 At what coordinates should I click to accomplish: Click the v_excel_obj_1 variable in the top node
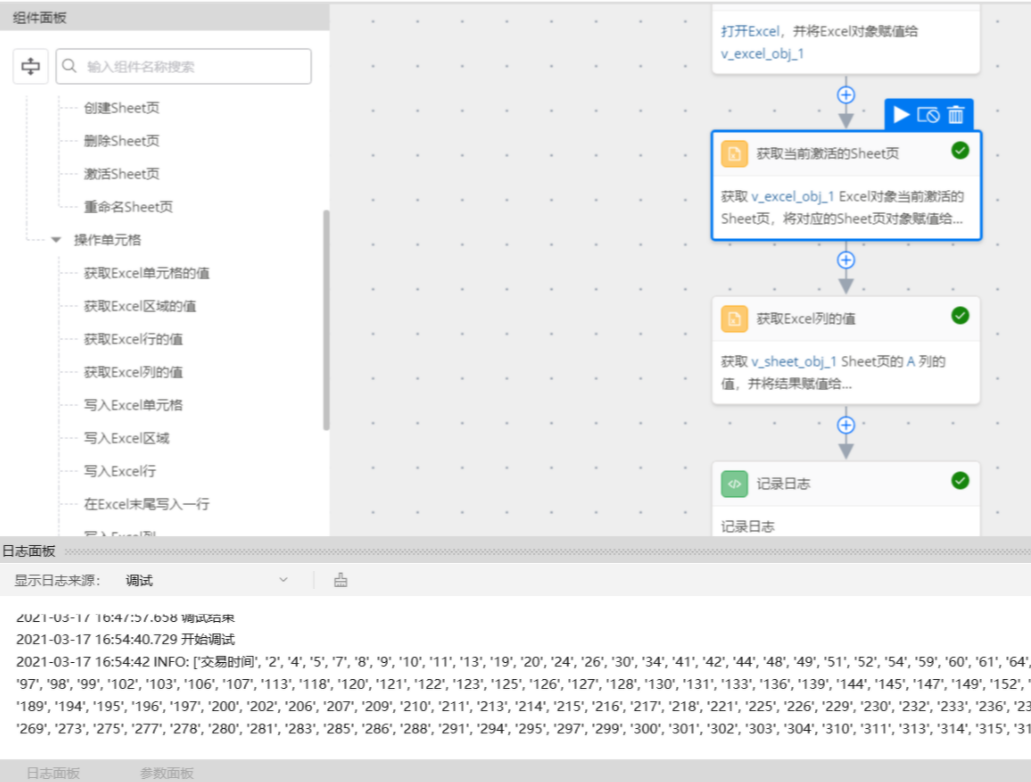click(762, 54)
